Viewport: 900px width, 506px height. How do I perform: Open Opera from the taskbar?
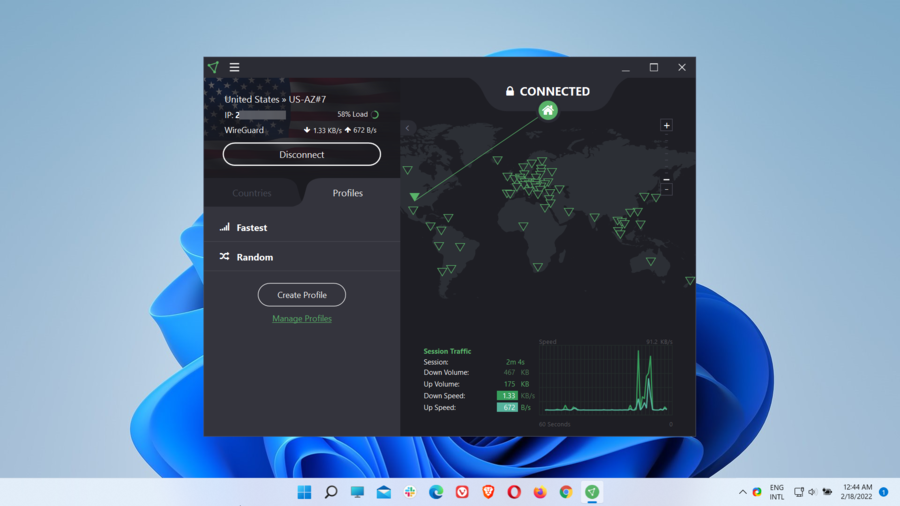(514, 492)
